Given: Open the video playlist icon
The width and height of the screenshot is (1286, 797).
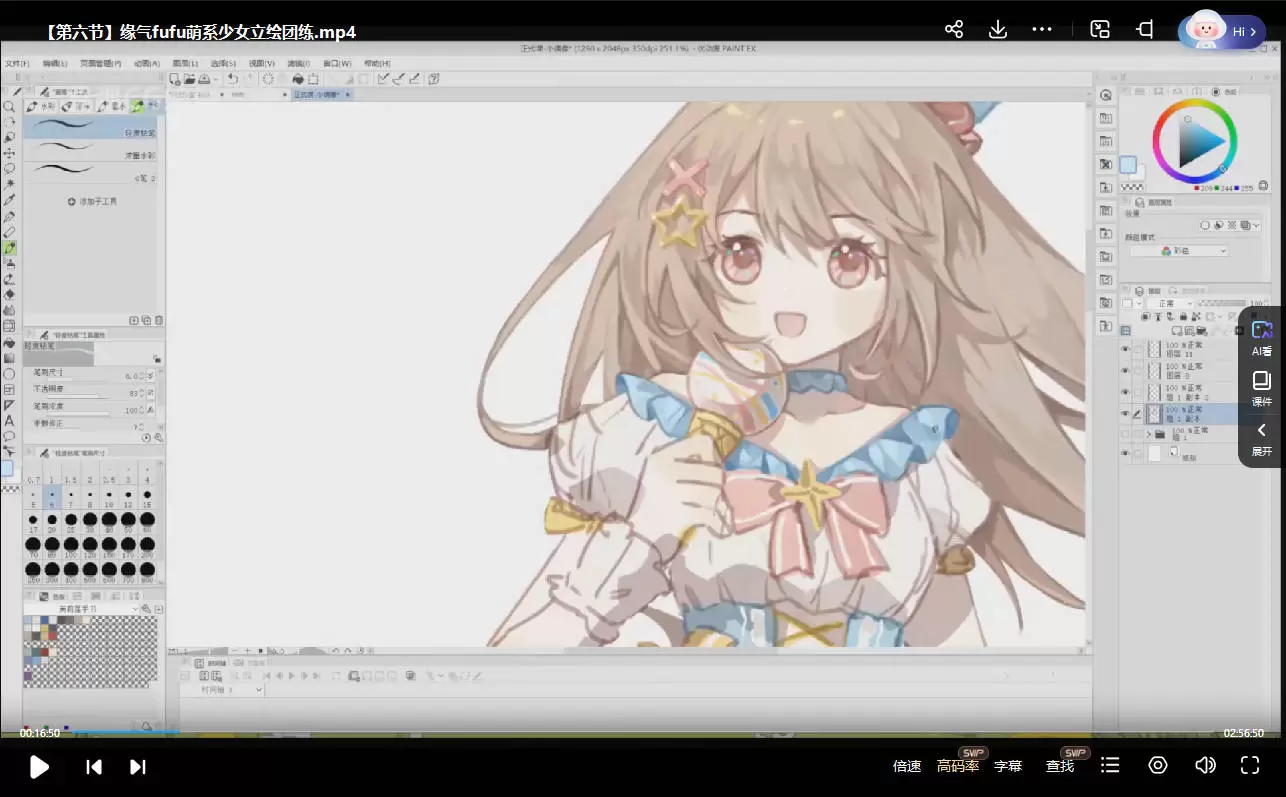Looking at the screenshot, I should tap(1110, 765).
